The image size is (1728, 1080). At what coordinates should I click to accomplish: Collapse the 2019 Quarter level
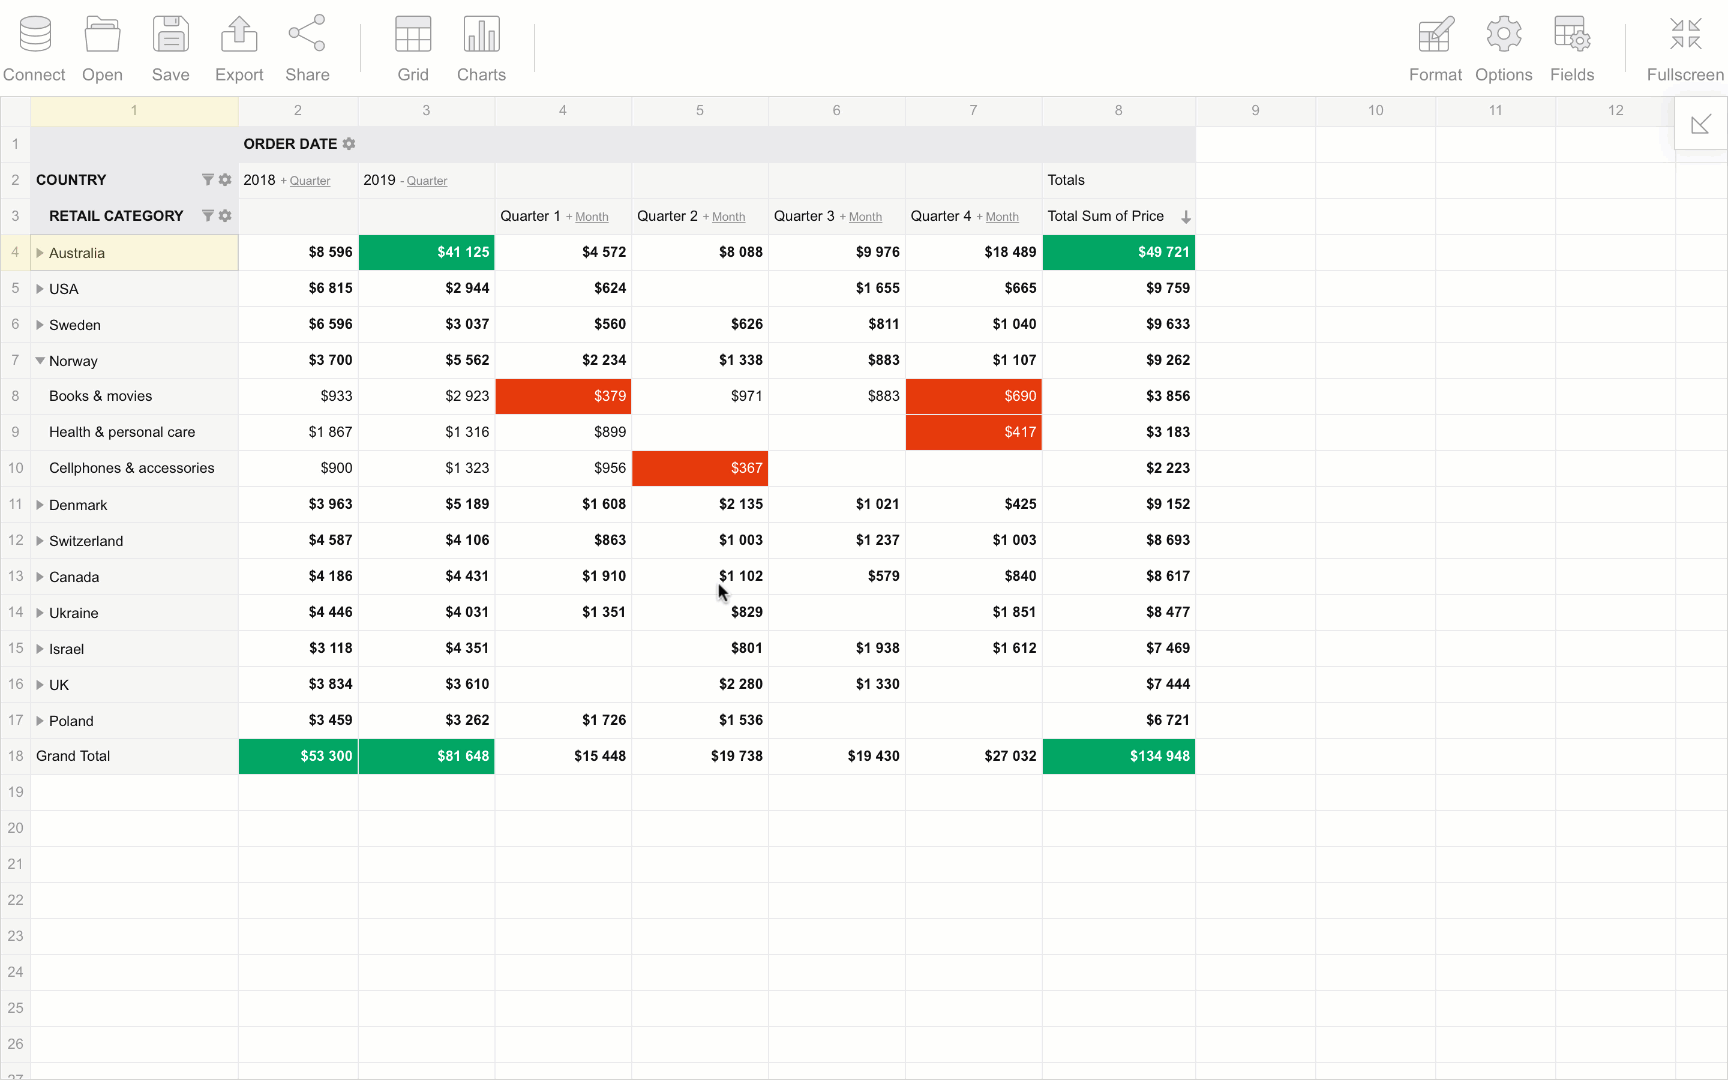[426, 181]
